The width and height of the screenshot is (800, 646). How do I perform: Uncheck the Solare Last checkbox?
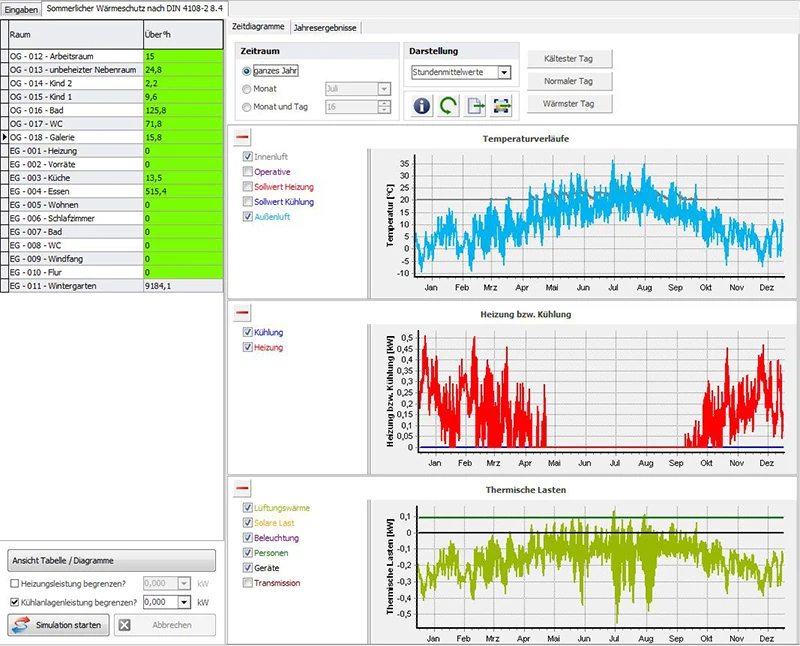click(x=247, y=523)
